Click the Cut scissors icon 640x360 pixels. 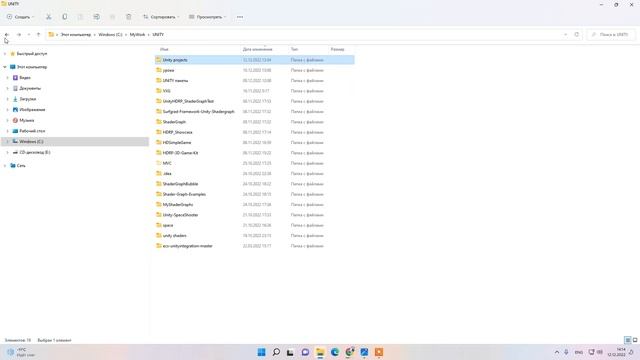point(49,17)
